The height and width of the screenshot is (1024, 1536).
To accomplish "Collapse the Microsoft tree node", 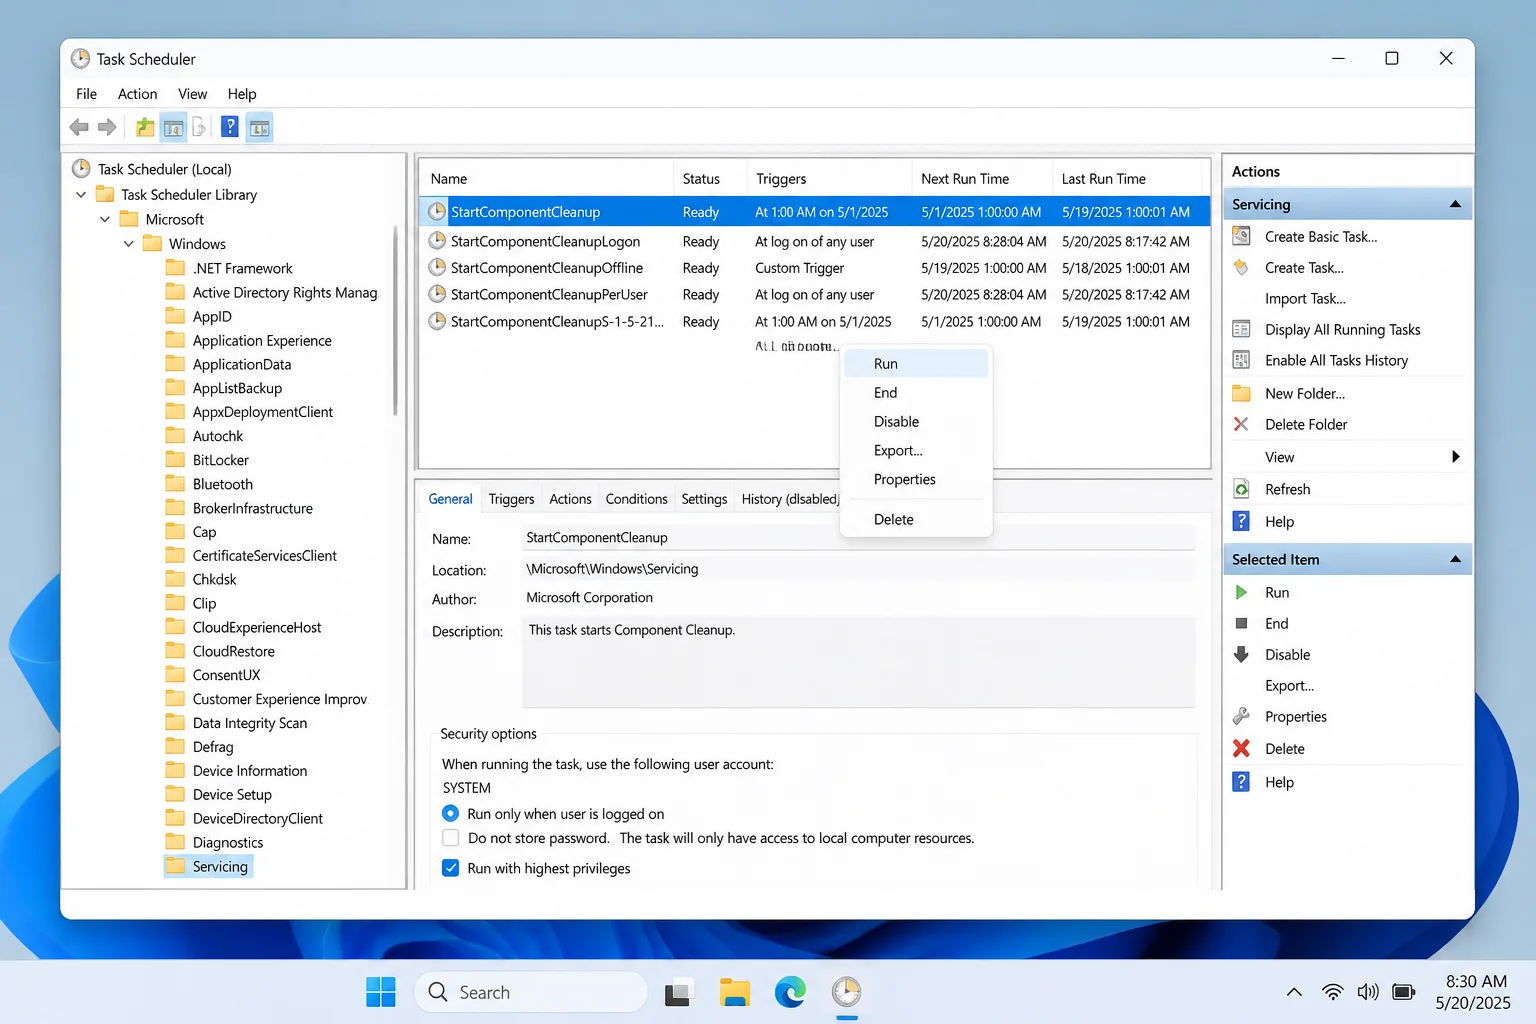I will point(105,219).
